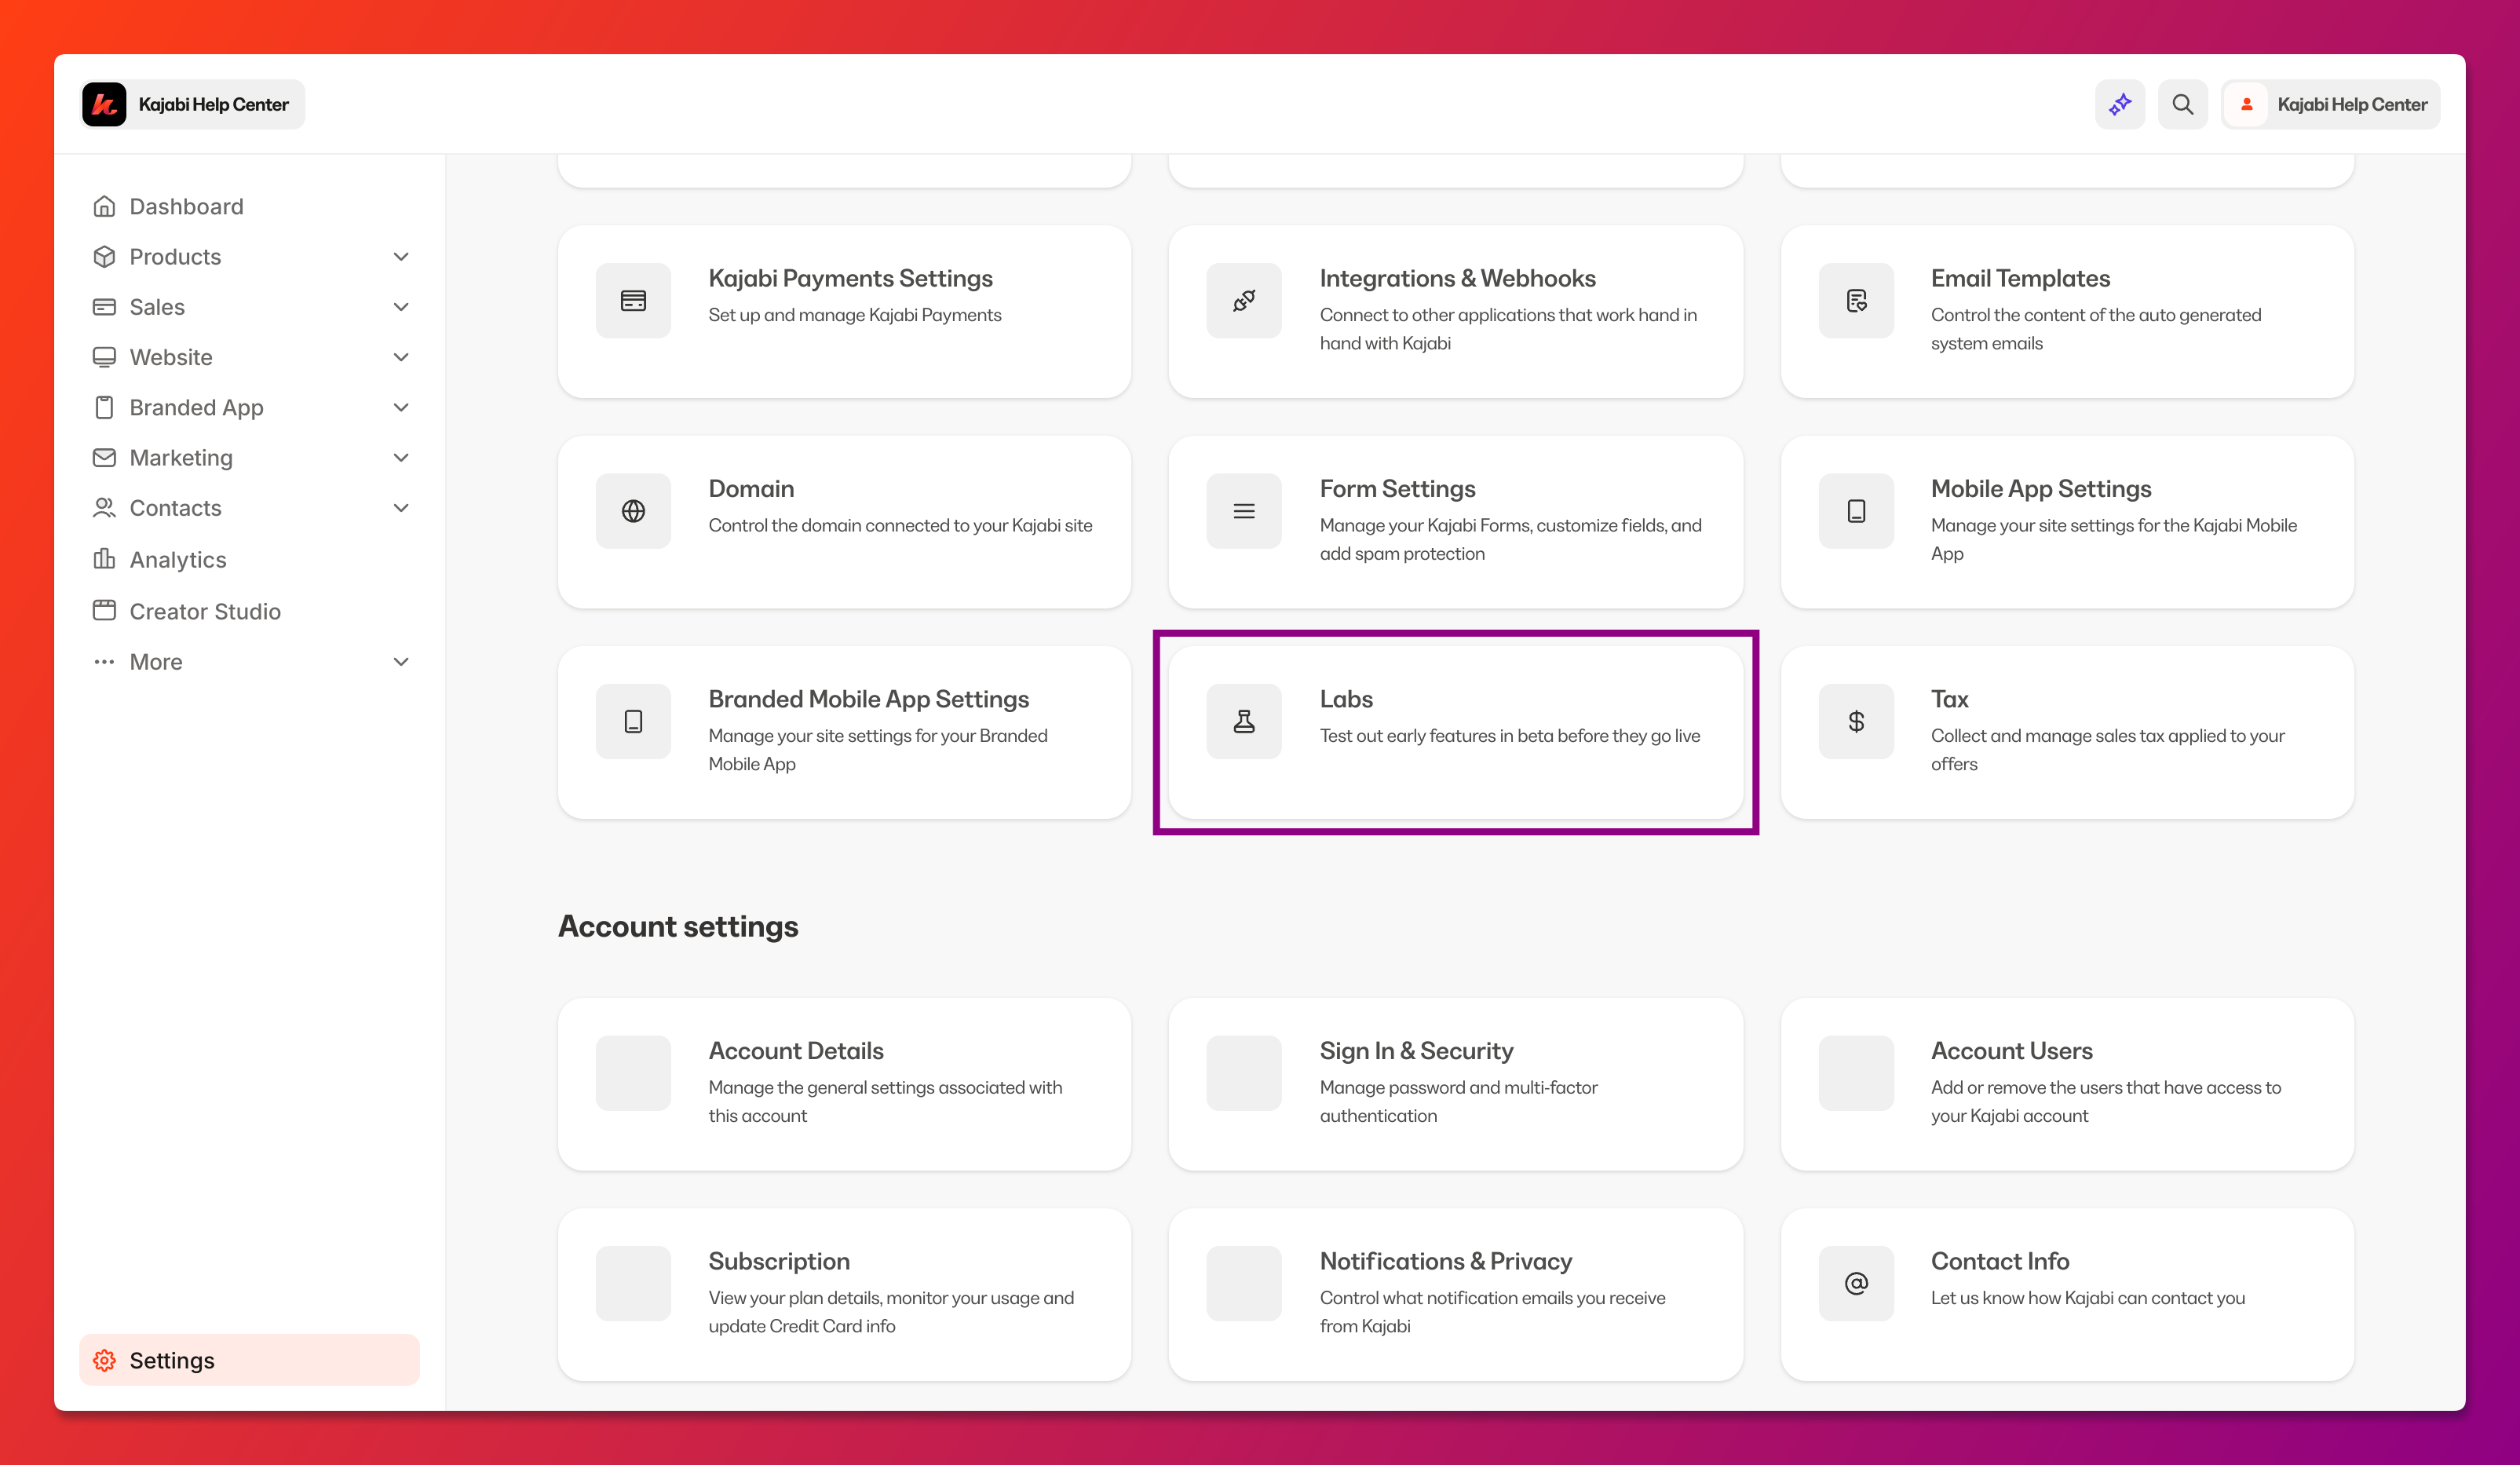Click the Tax dollar sign icon
This screenshot has height=1465, width=2520.
(1856, 721)
